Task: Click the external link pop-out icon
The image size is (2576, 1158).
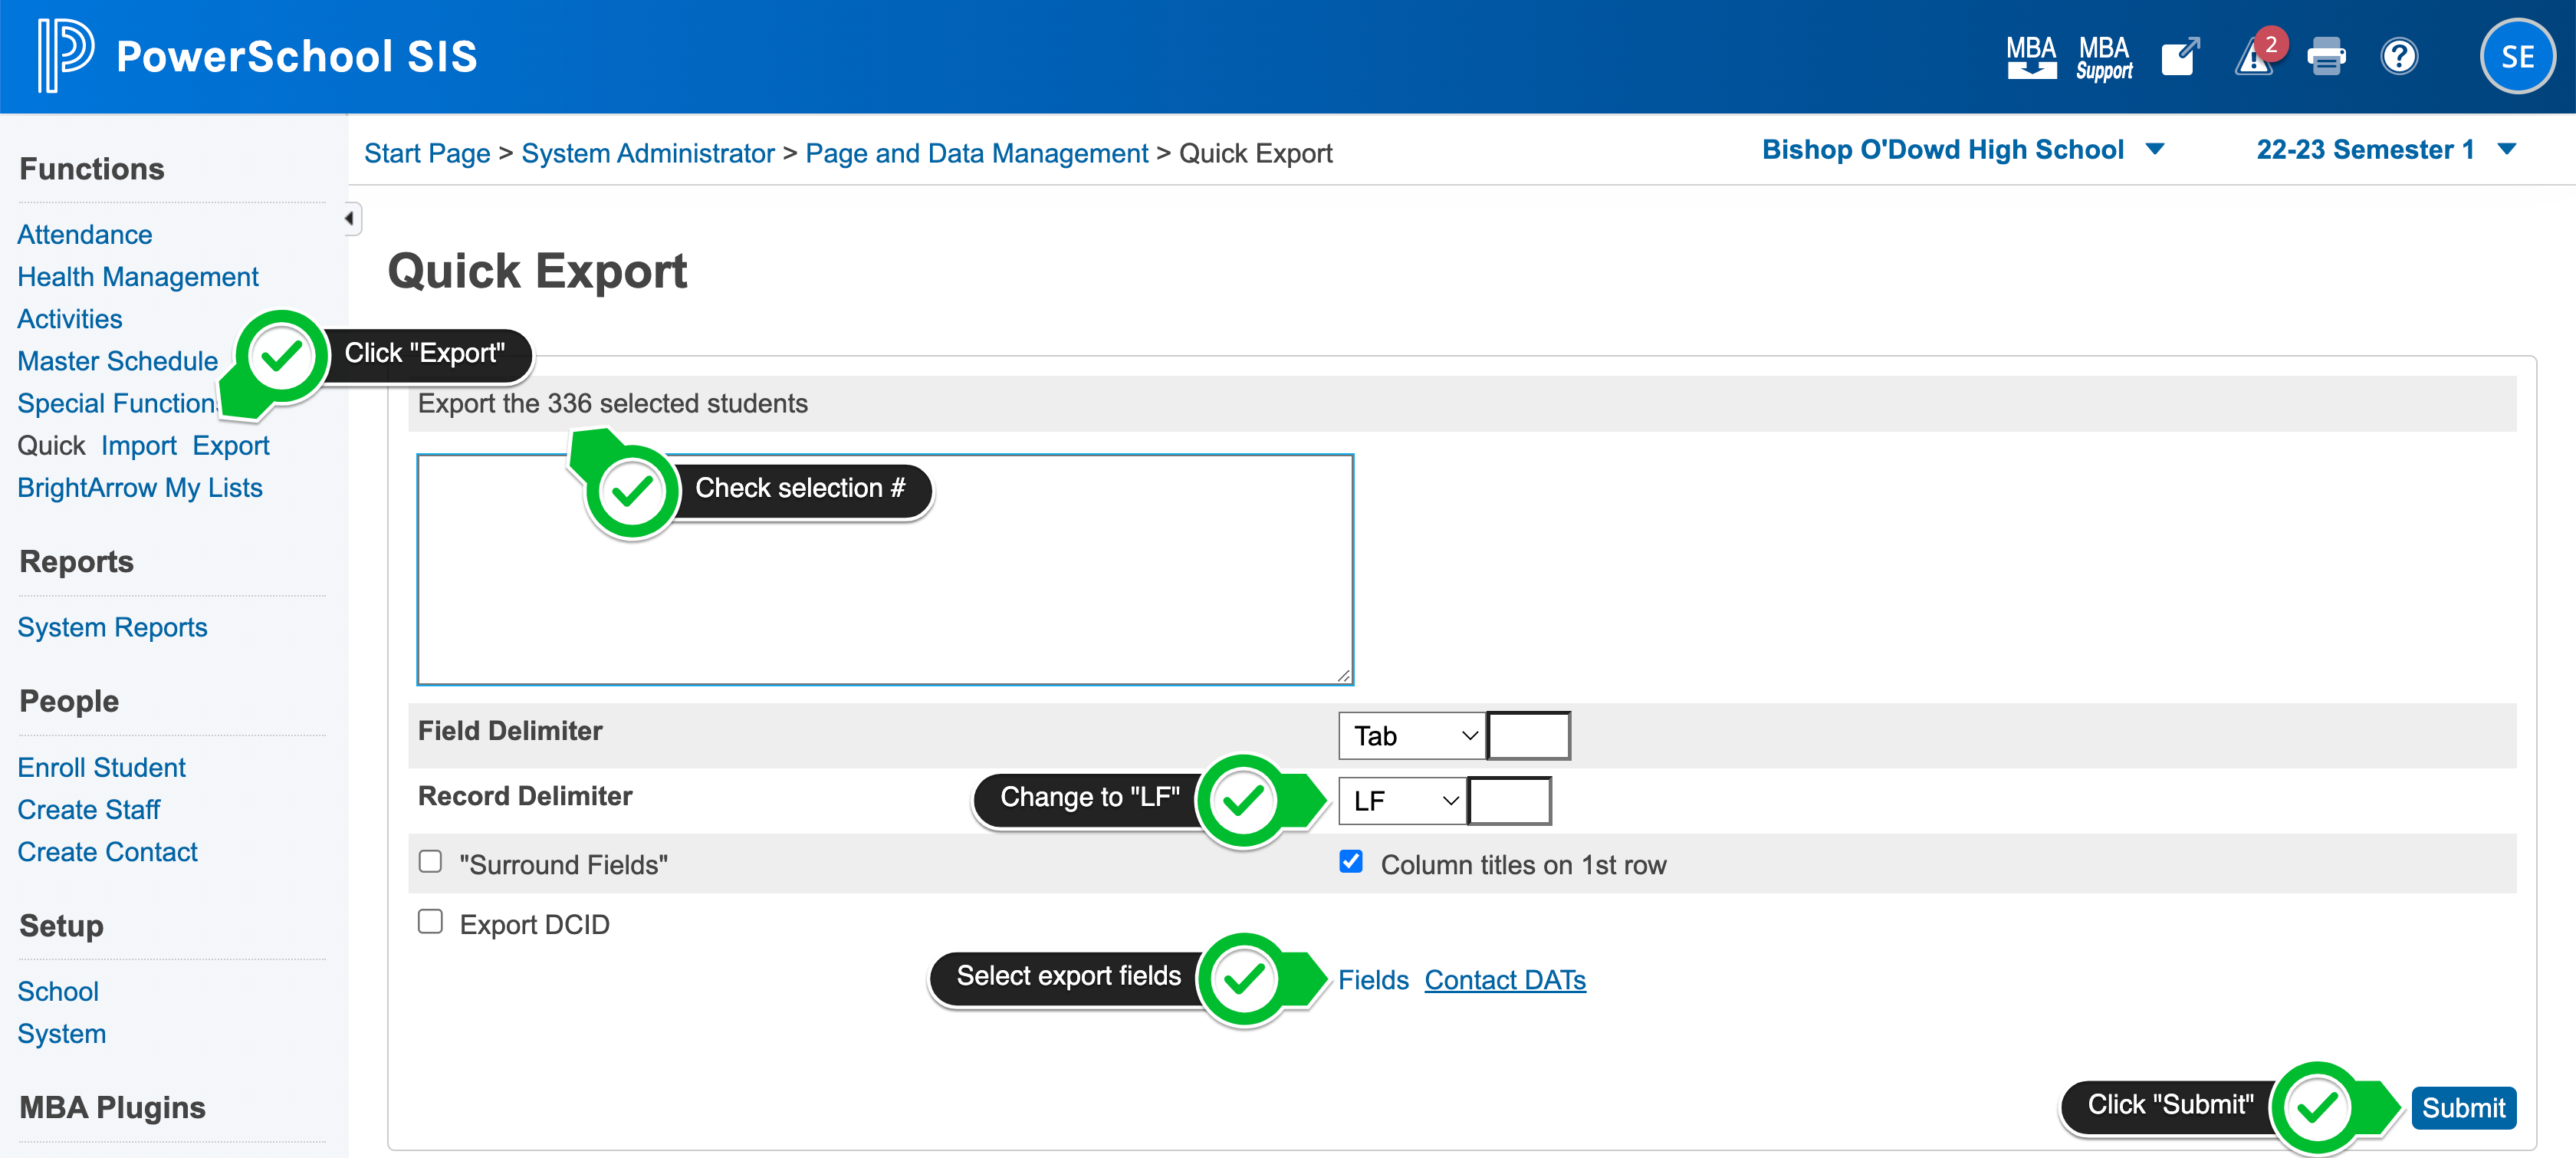Action: pyautogui.click(x=2179, y=57)
